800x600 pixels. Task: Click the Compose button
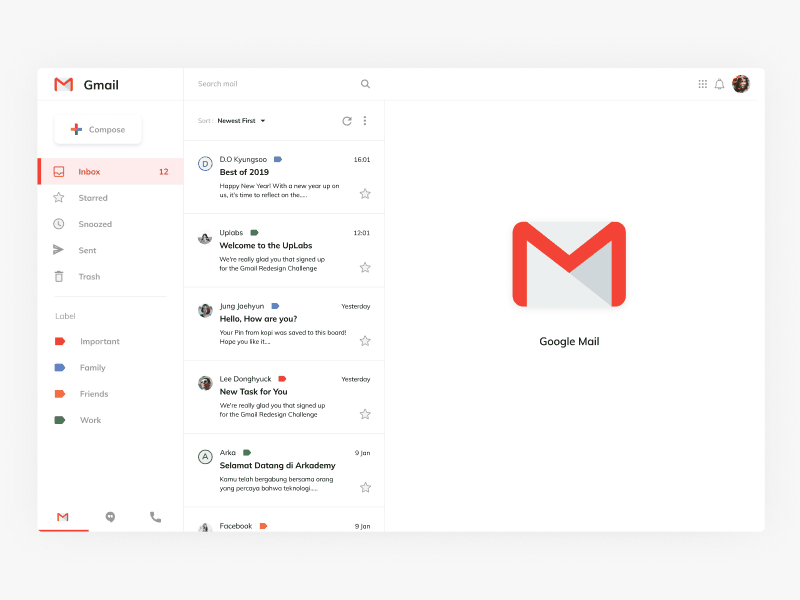[x=97, y=129]
